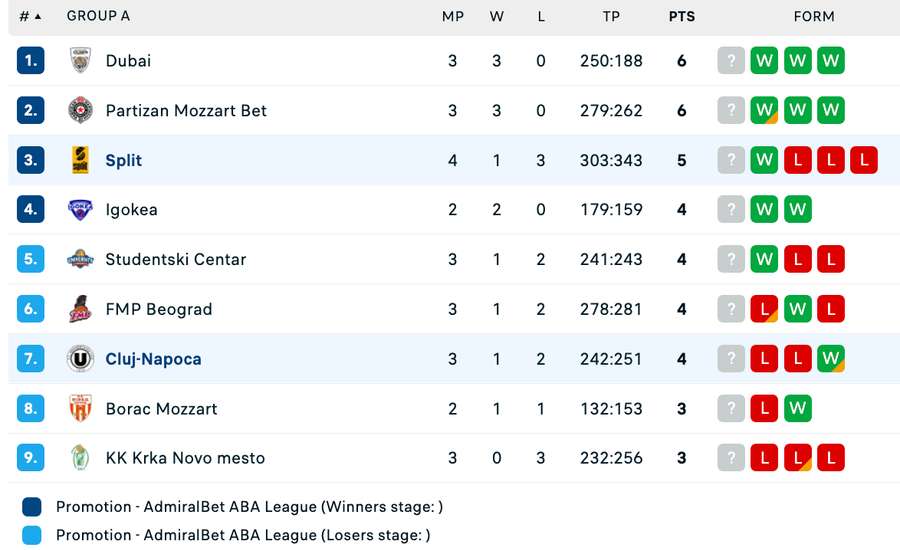Image resolution: width=900 pixels, height=550 pixels.
Task: Sort standings by PTS column header
Action: pos(682,16)
